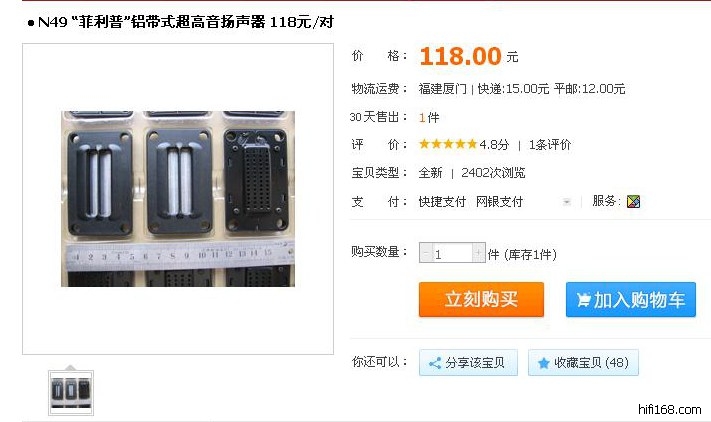Click the blue star favorite icon

543,363
